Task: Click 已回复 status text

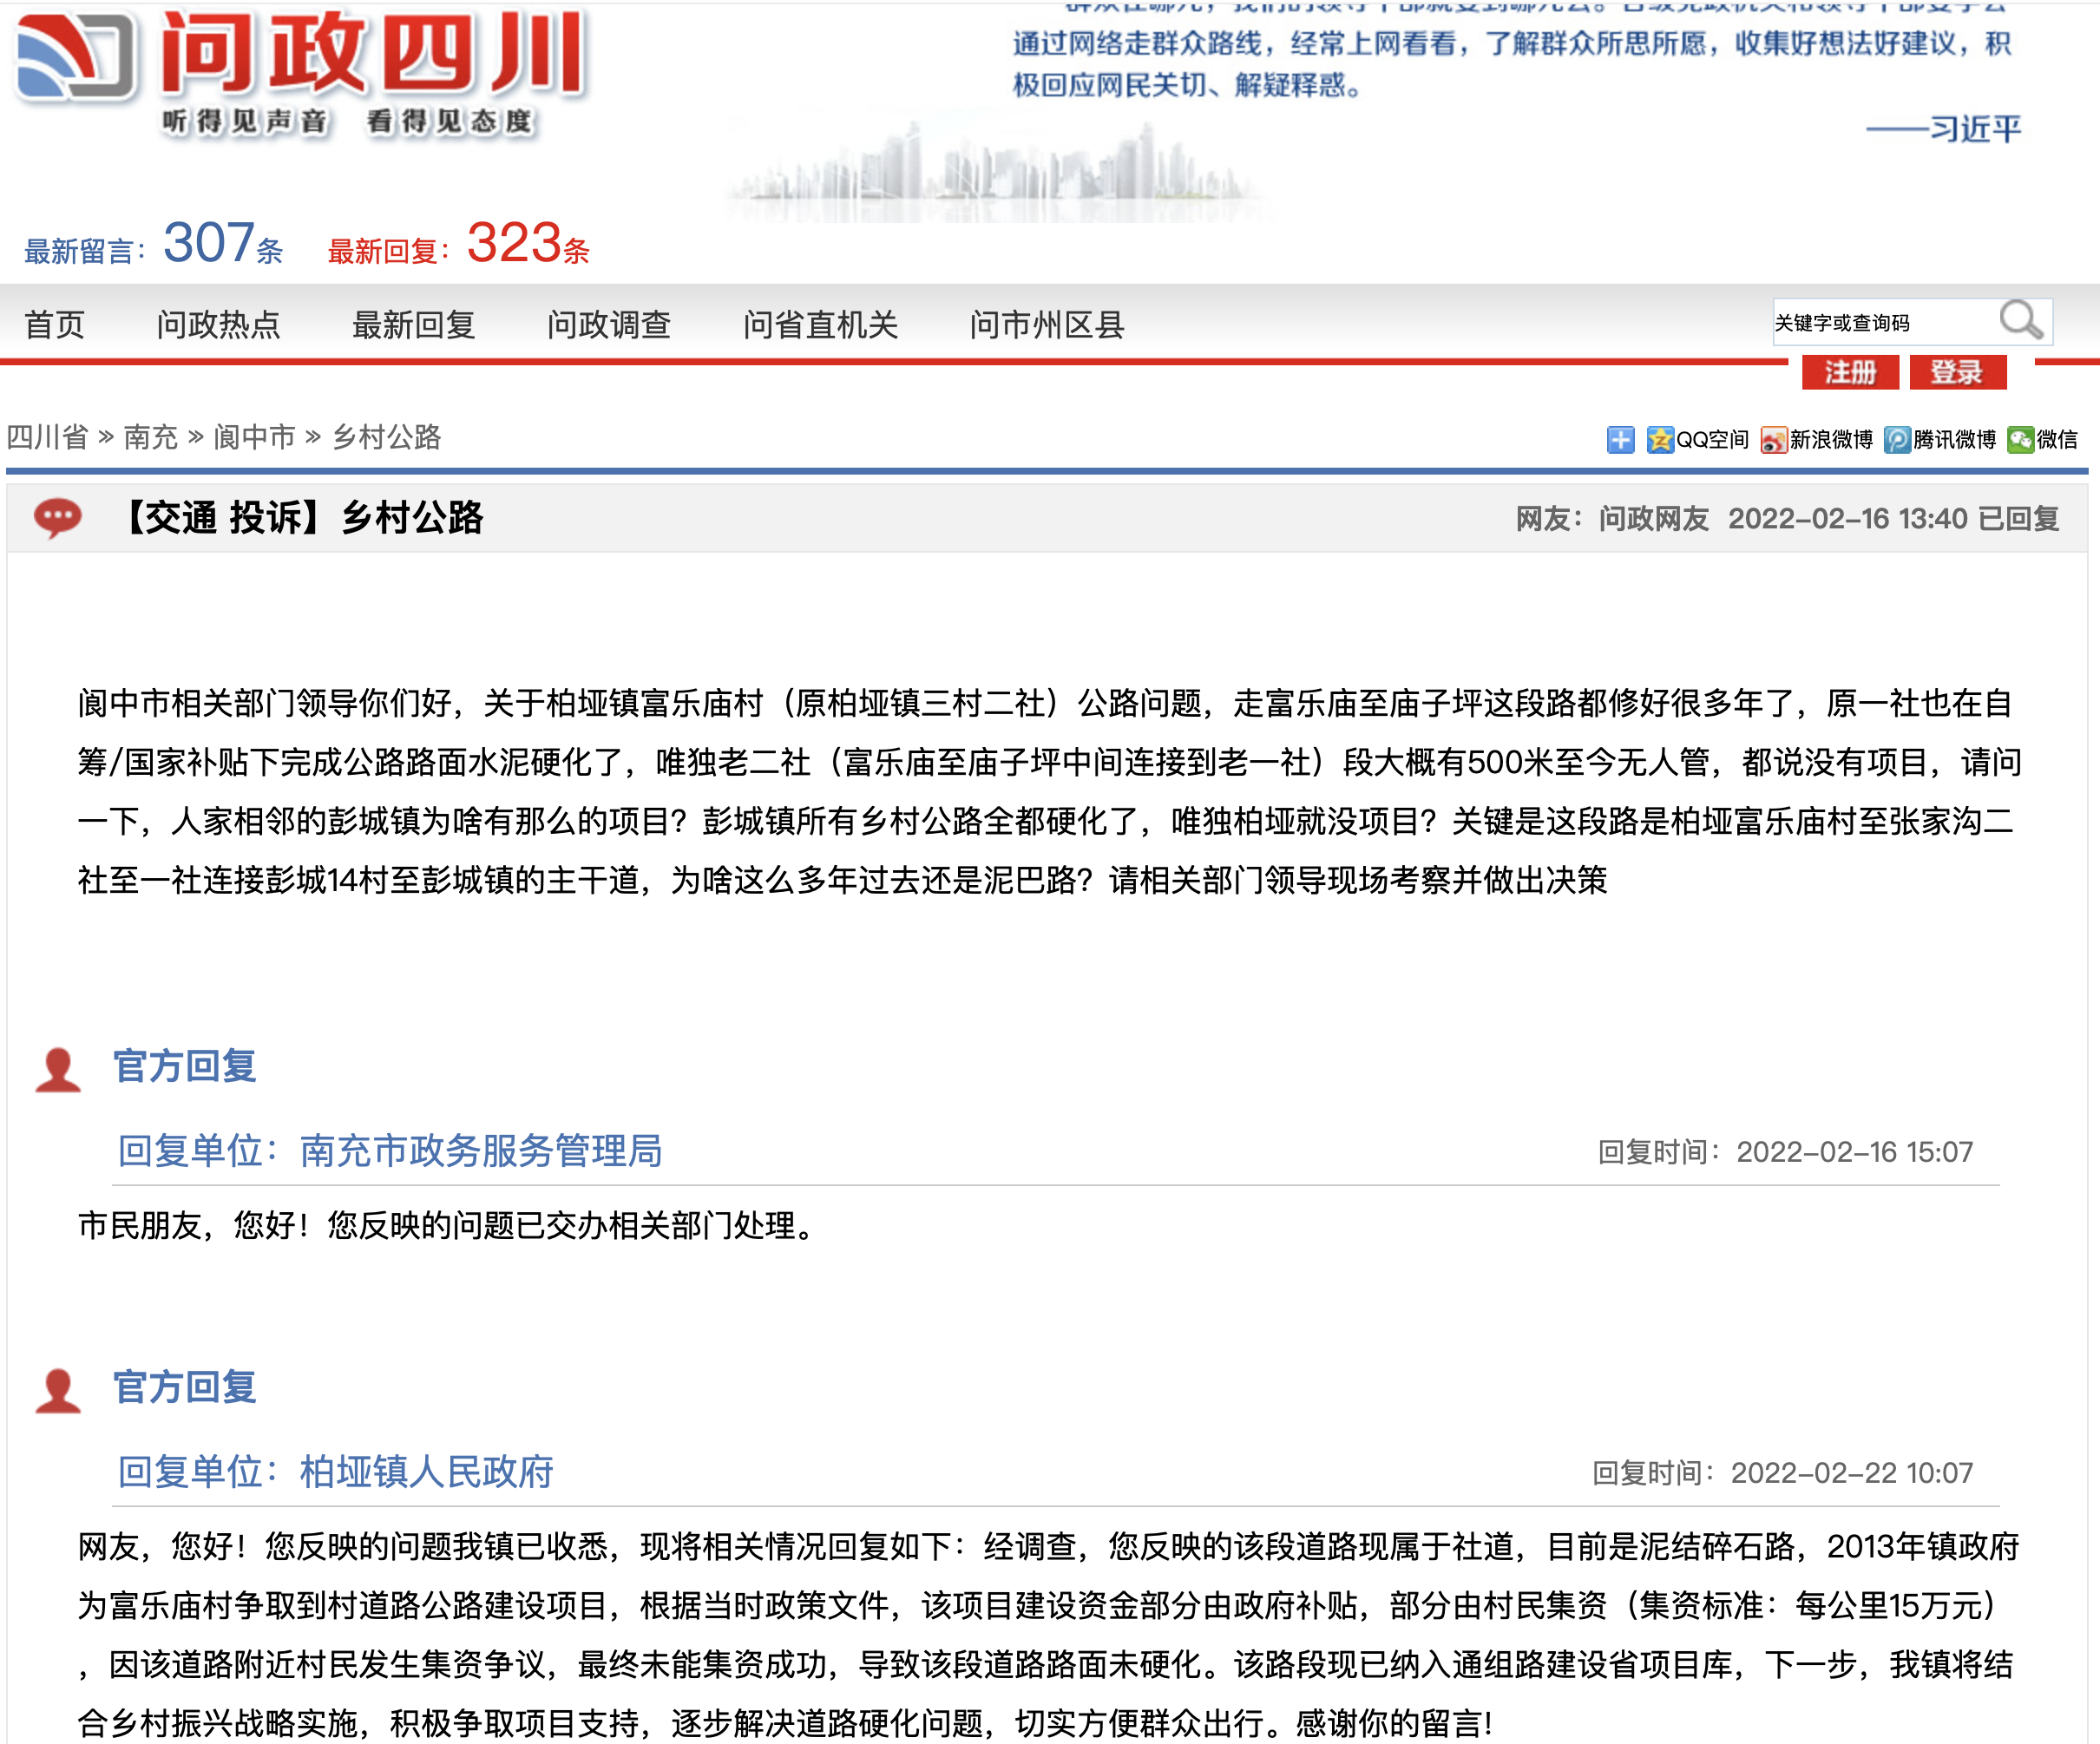Action: coord(2018,519)
